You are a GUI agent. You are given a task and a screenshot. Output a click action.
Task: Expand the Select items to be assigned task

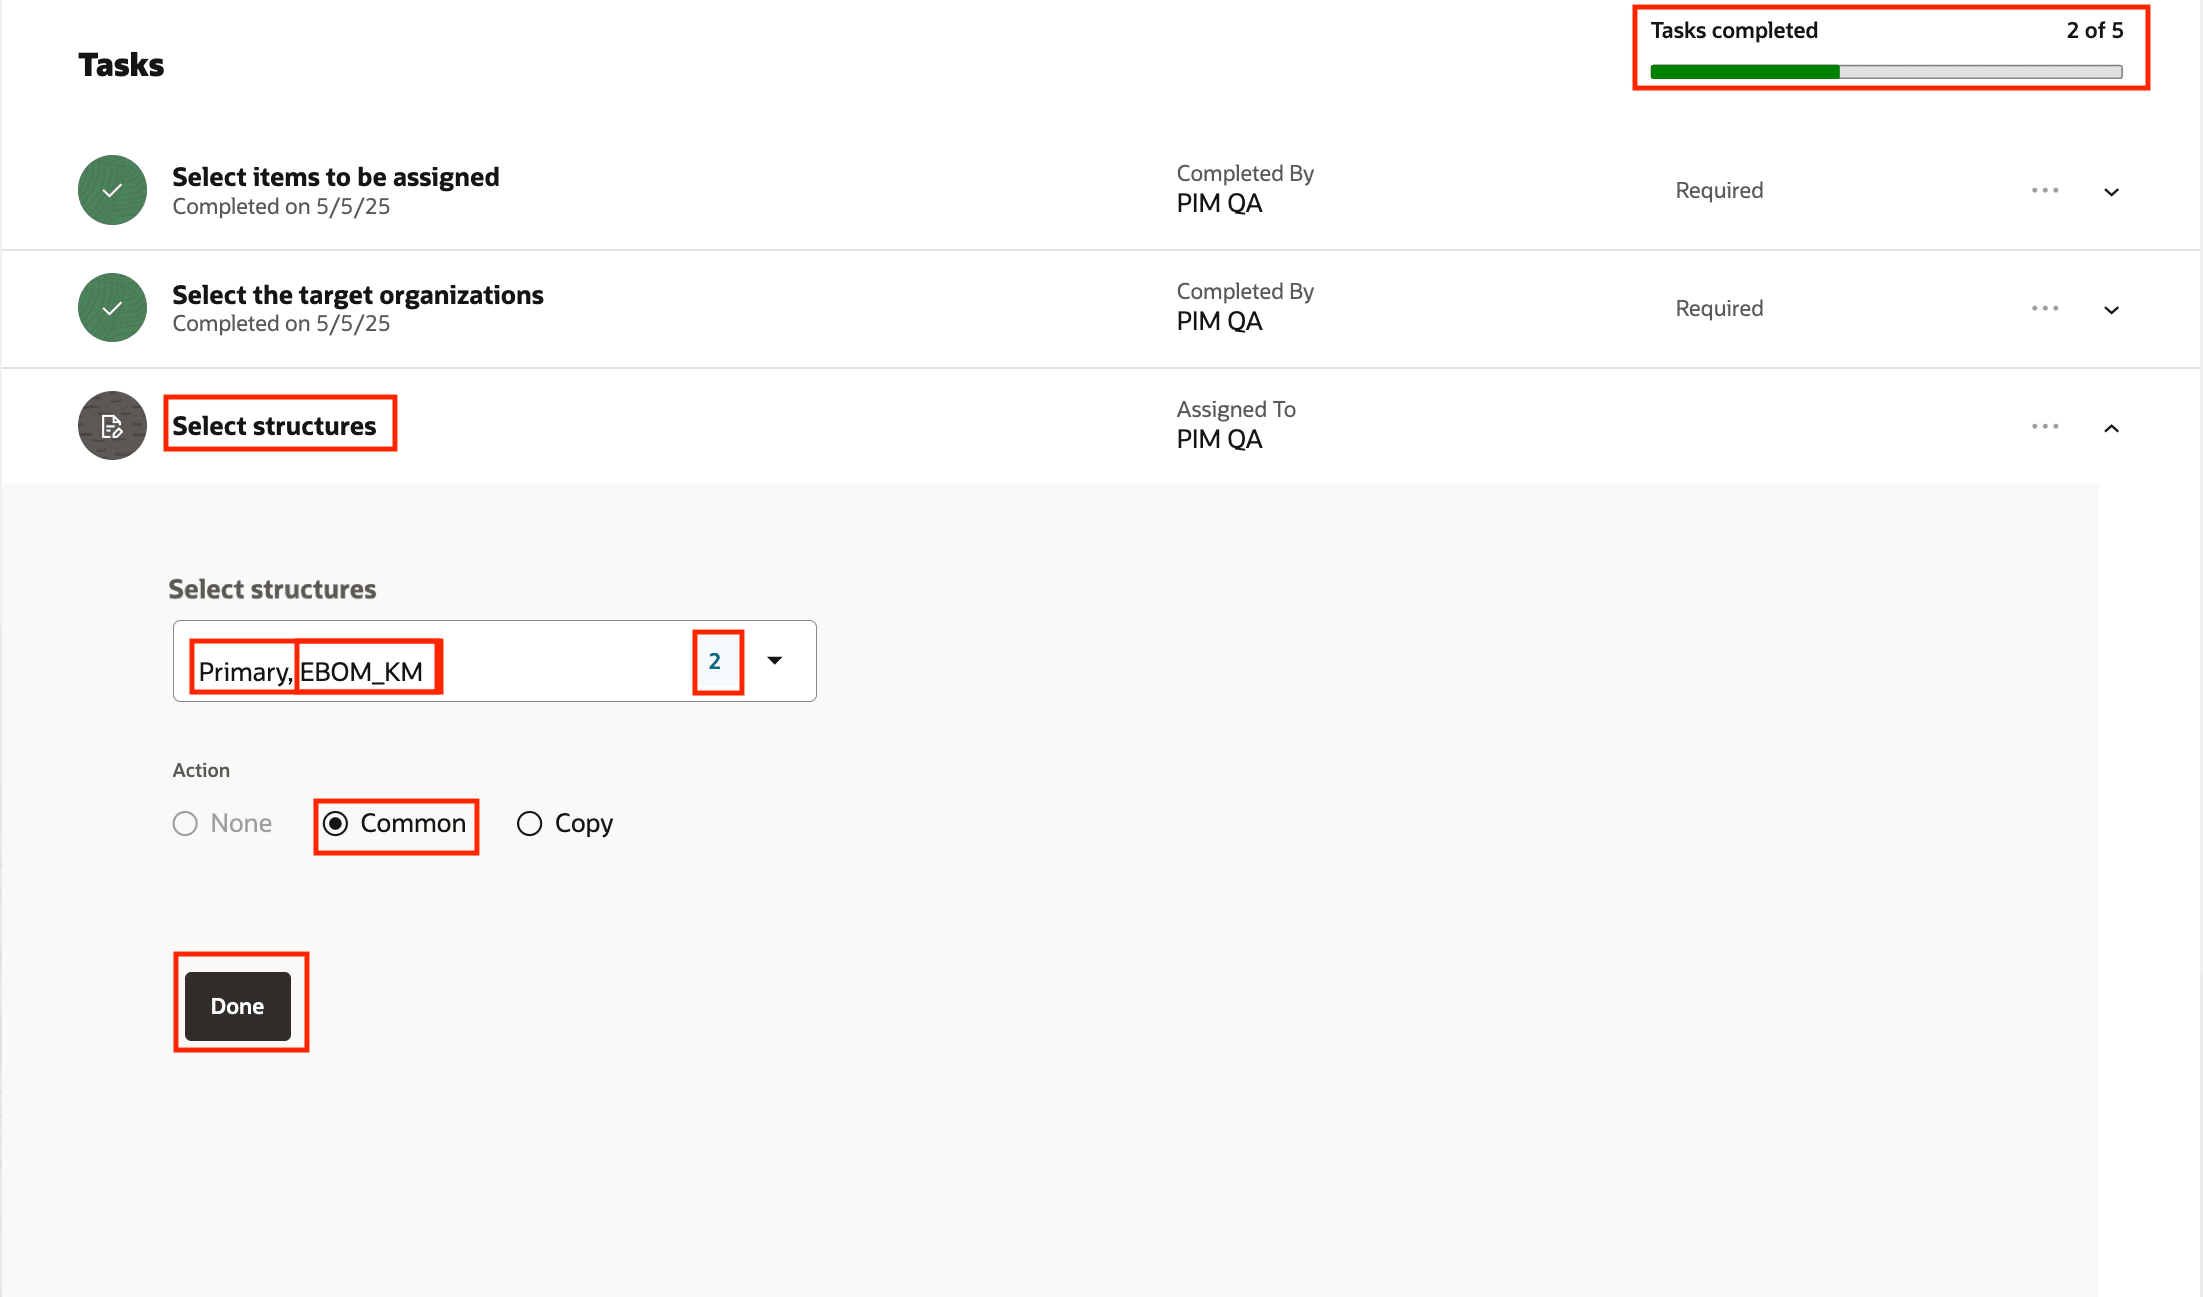tap(2111, 191)
